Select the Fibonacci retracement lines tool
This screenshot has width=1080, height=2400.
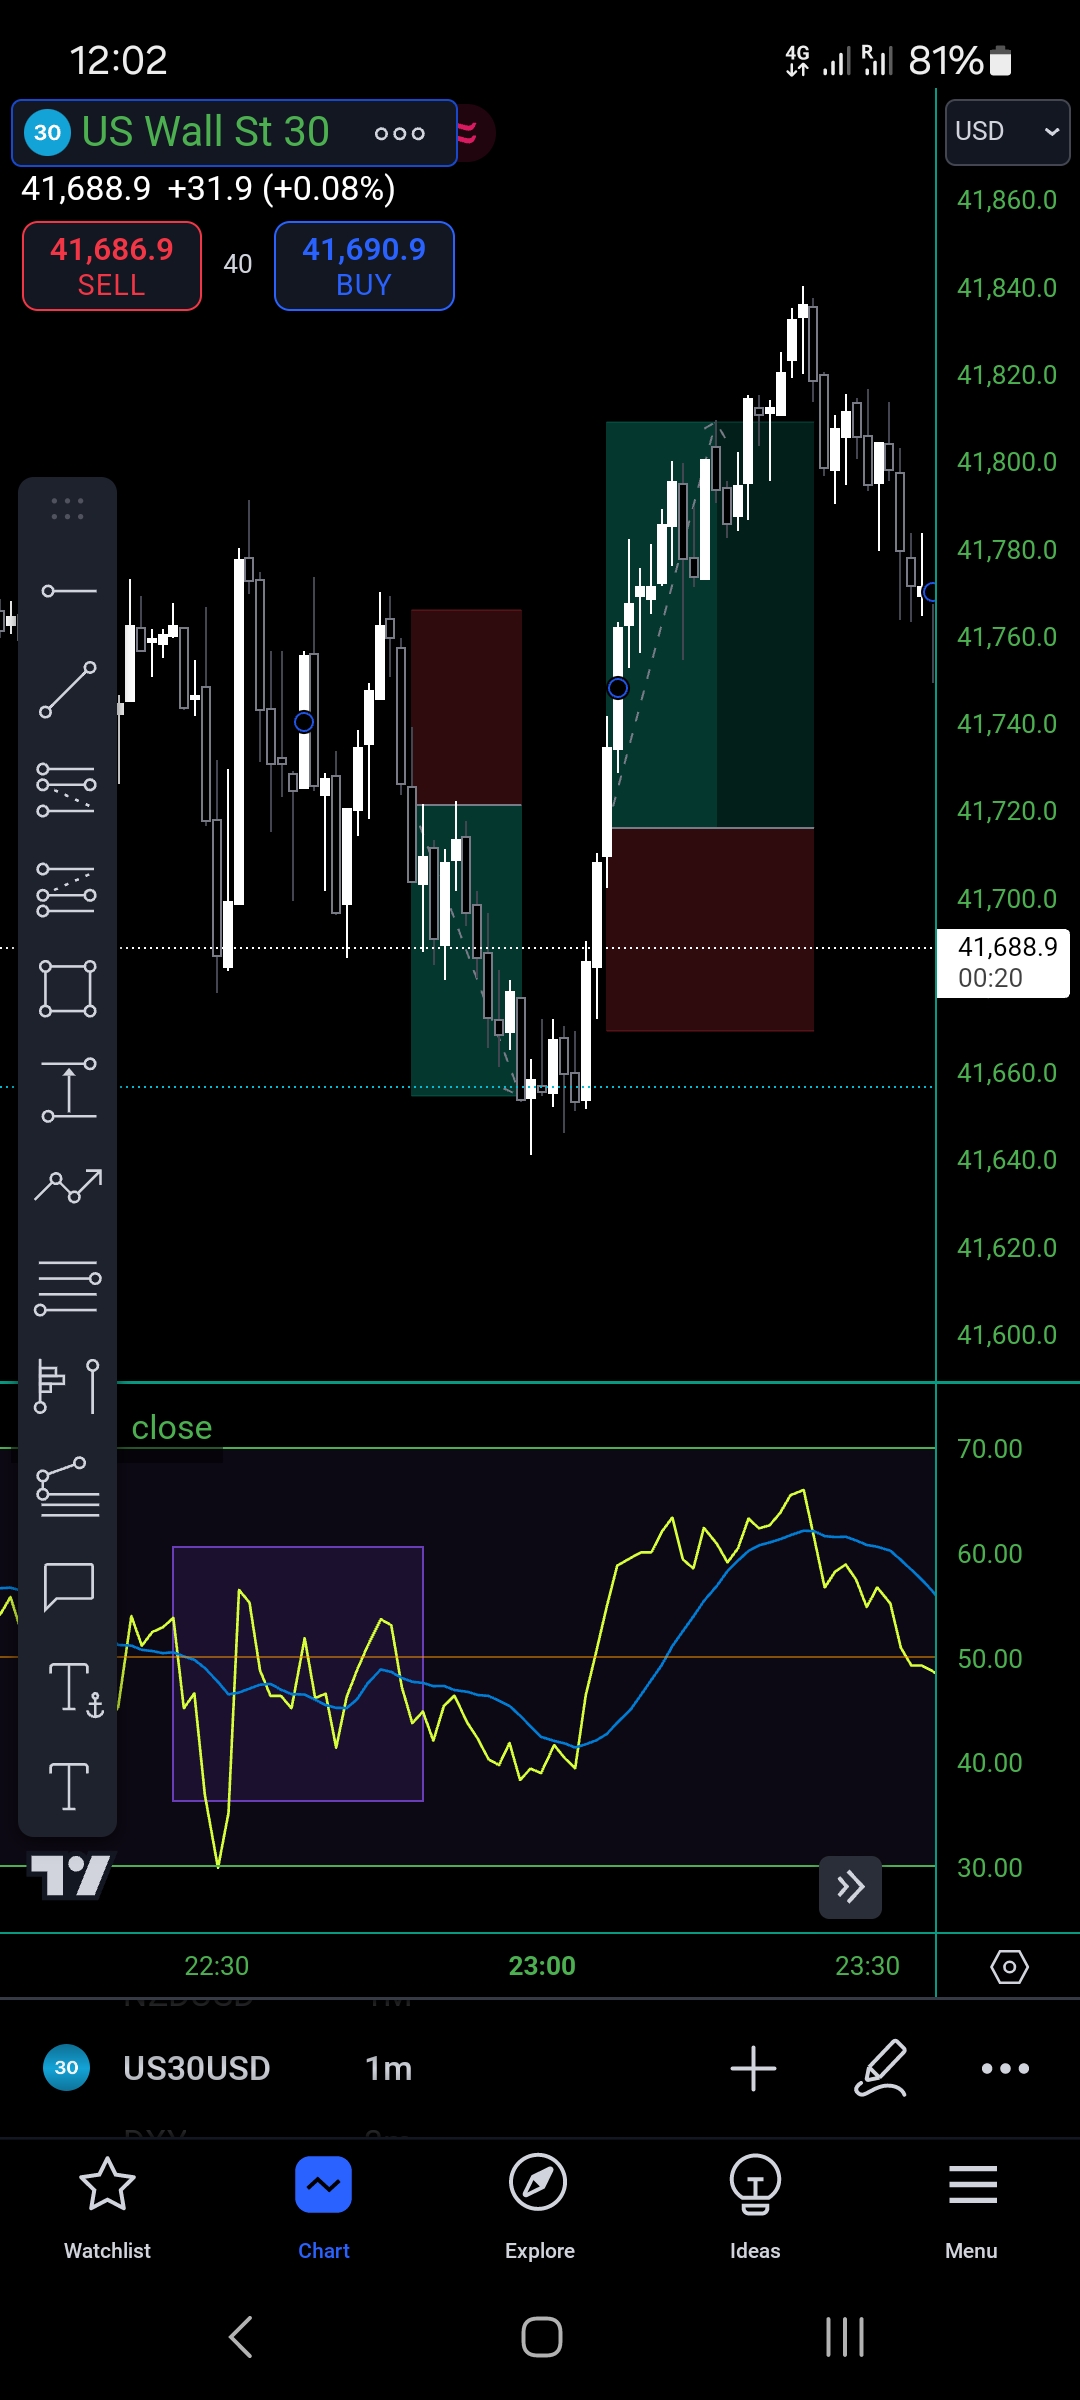pyautogui.click(x=68, y=1288)
